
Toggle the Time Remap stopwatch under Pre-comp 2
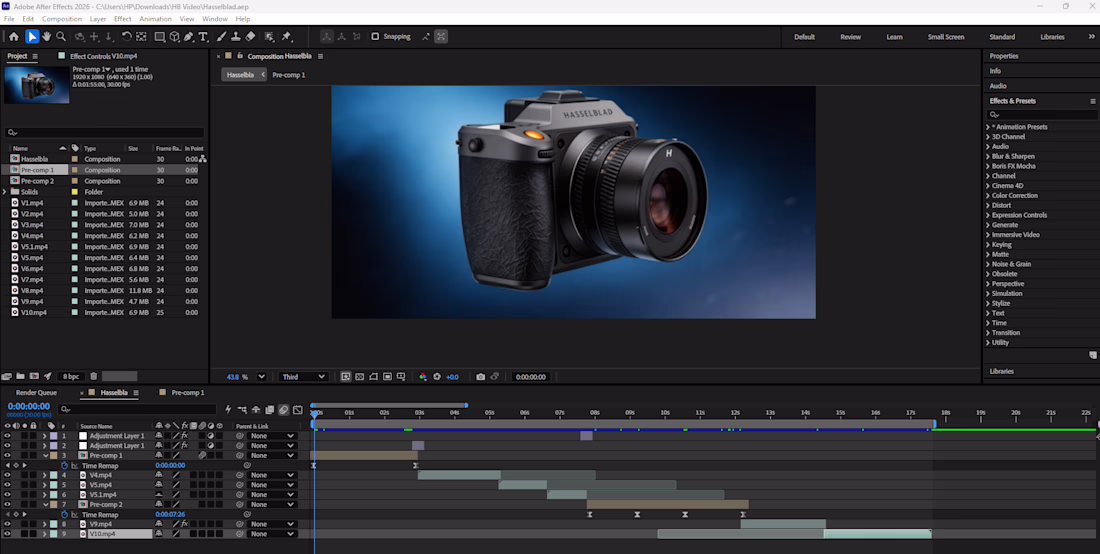65,515
